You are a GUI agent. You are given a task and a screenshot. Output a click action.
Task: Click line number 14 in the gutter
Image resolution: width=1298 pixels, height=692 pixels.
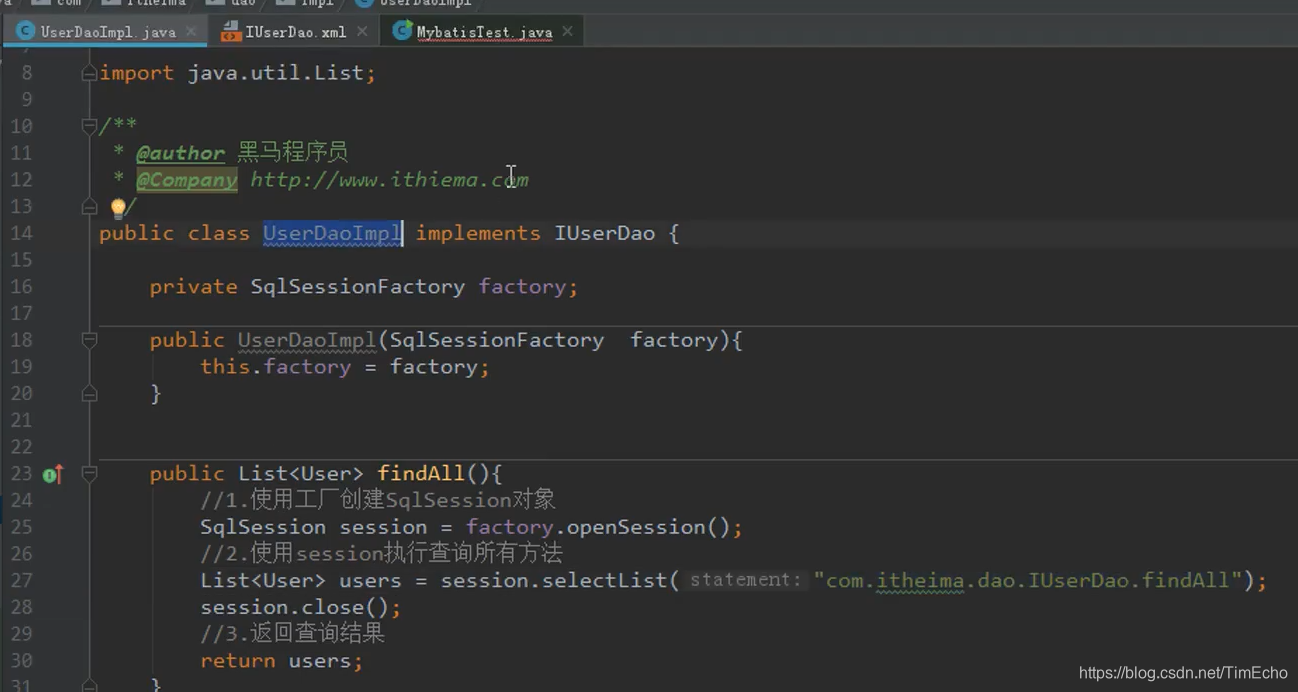point(21,233)
